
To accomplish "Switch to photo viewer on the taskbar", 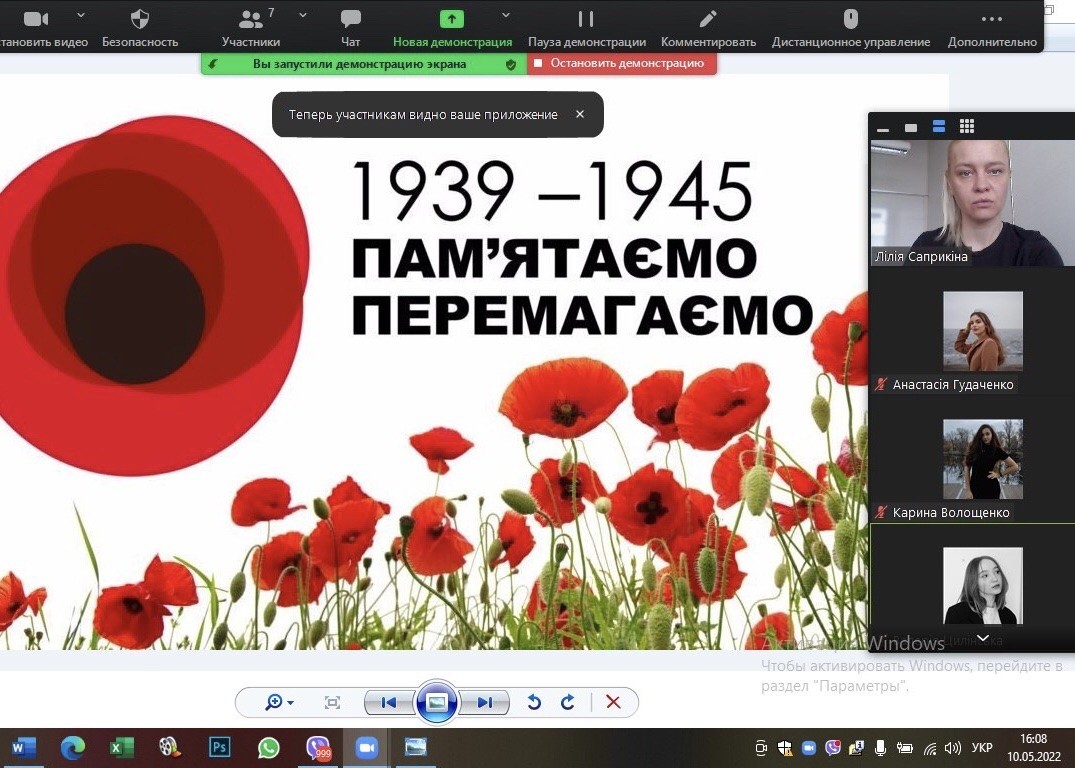I will click(415, 748).
